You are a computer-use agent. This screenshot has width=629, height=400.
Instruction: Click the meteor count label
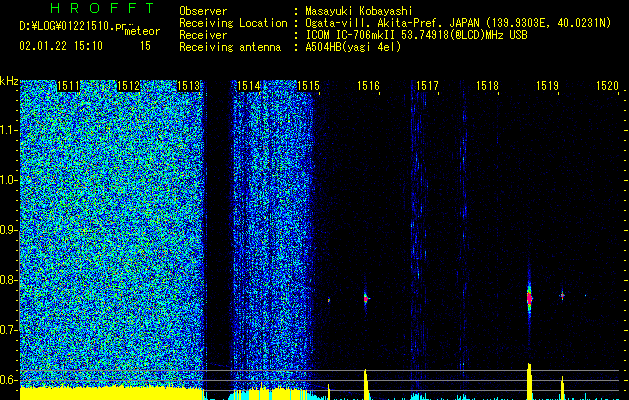pyautogui.click(x=142, y=31)
